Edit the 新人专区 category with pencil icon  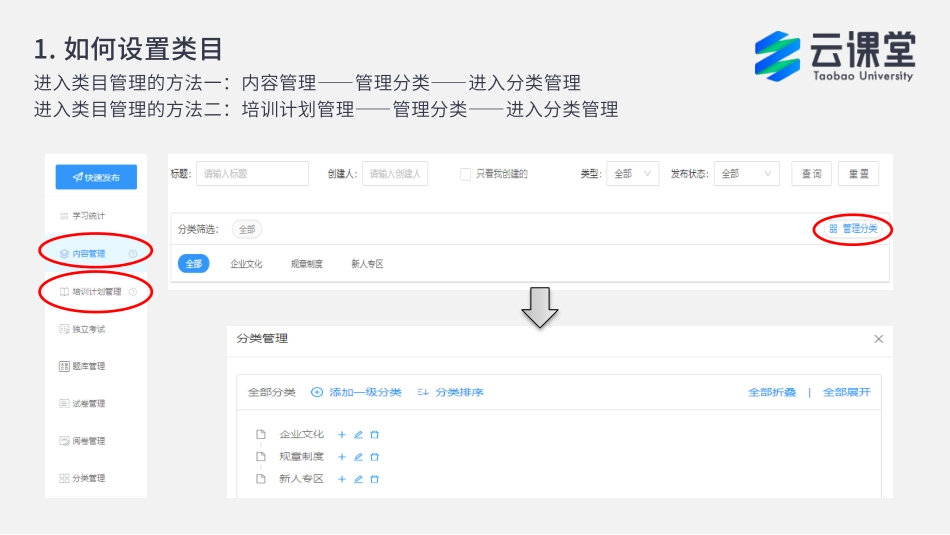coord(358,479)
